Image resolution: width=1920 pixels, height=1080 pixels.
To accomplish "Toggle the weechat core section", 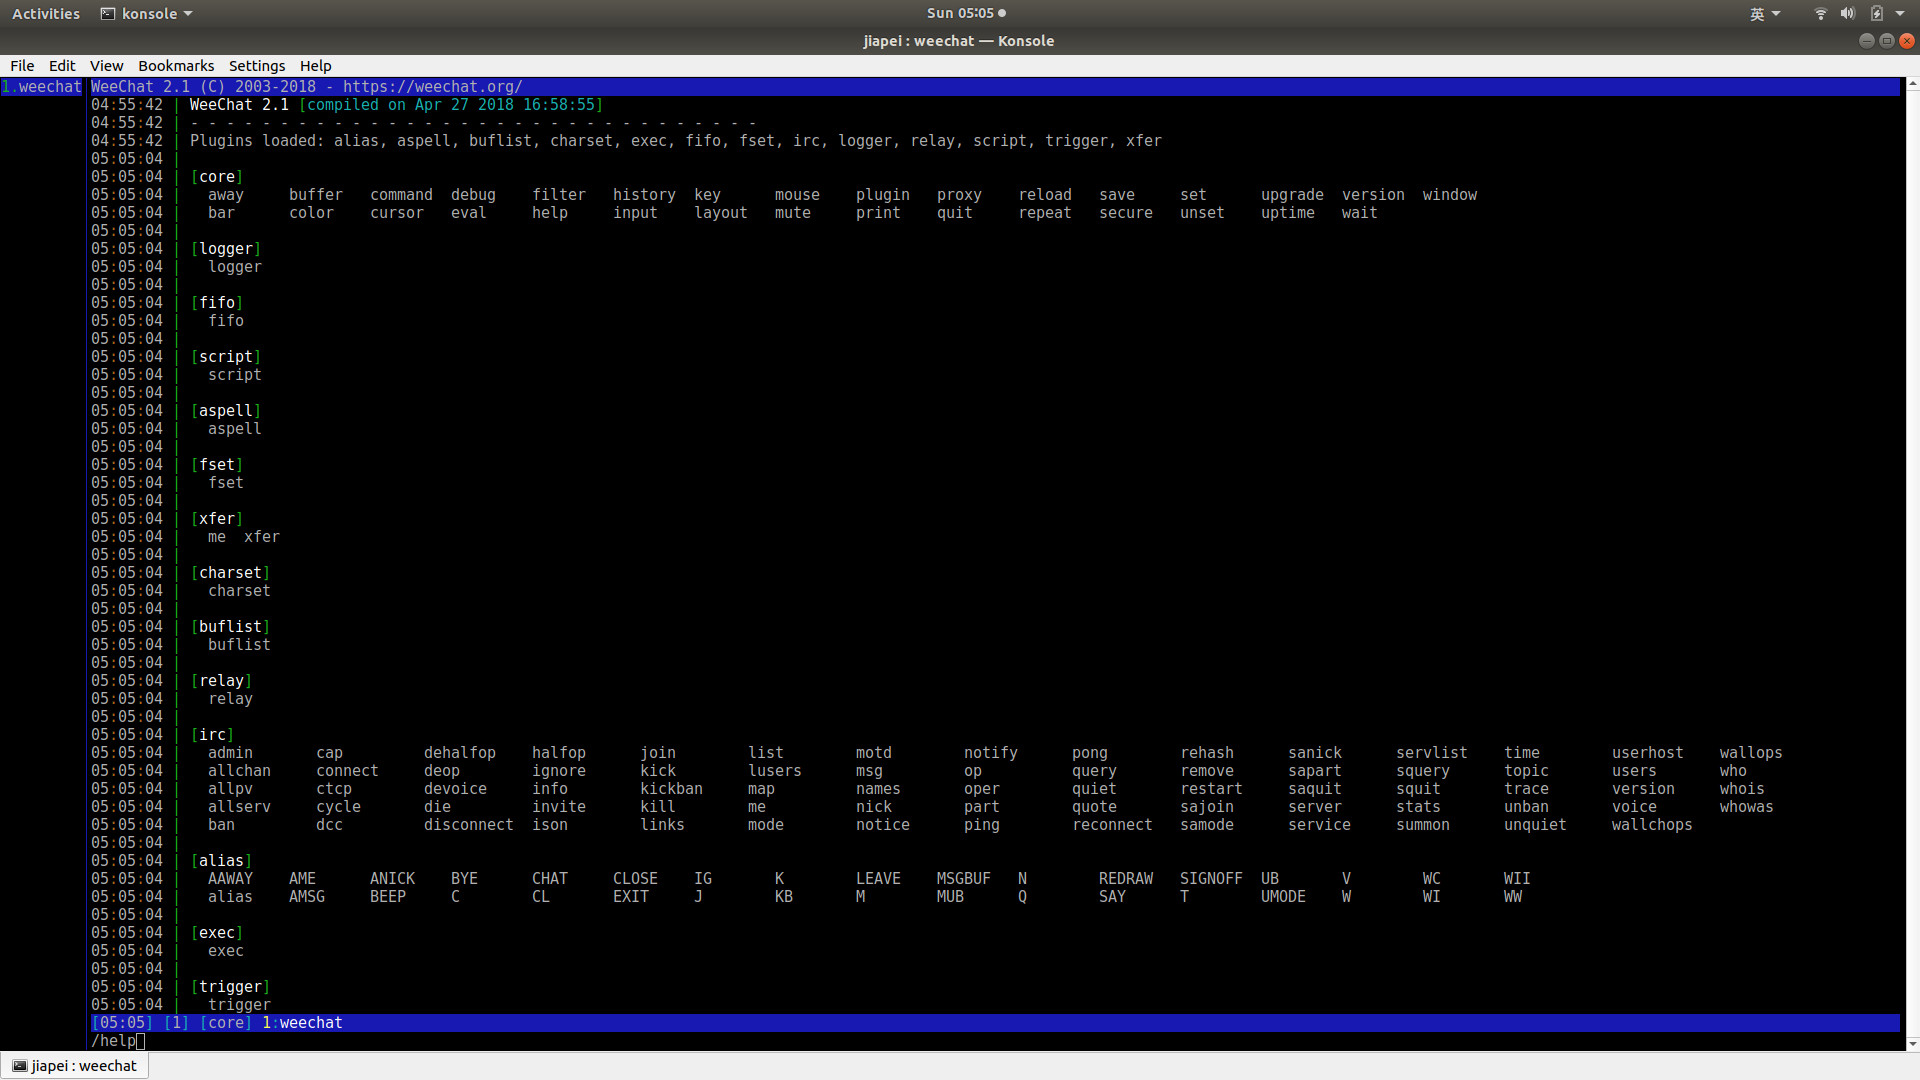I will pyautogui.click(x=216, y=175).
